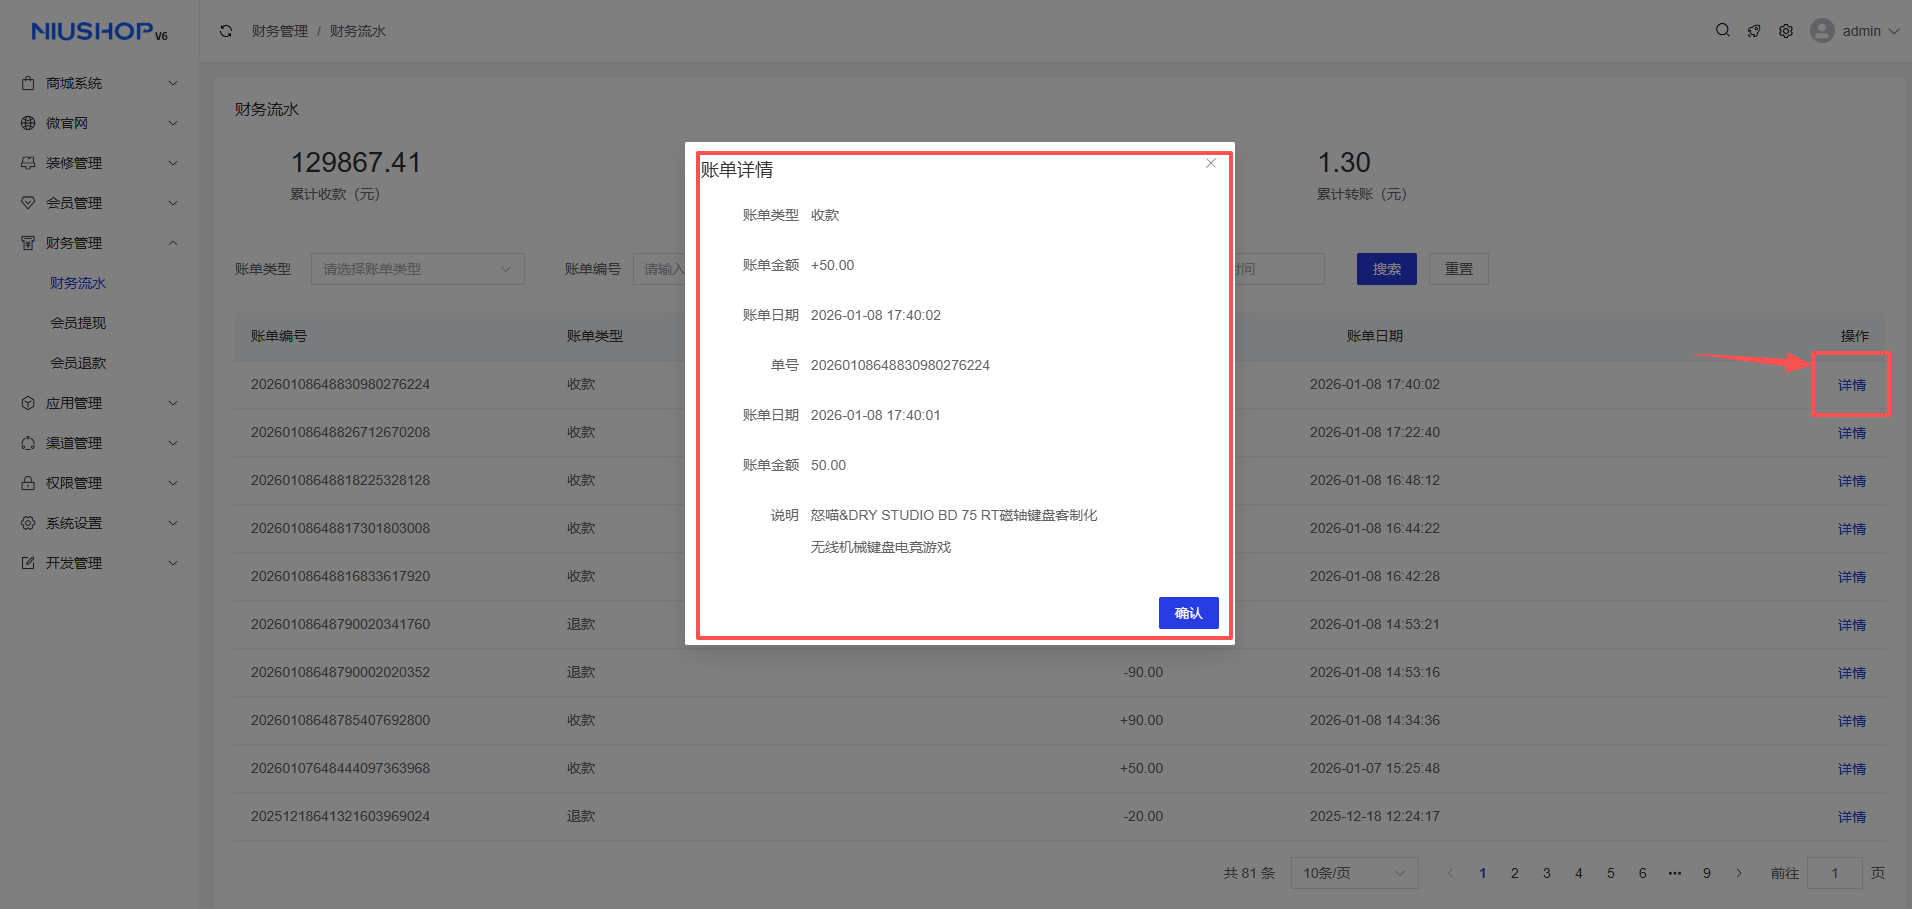This screenshot has width=1912, height=909.
Task: Click the rocket icon in header
Action: [x=1754, y=31]
